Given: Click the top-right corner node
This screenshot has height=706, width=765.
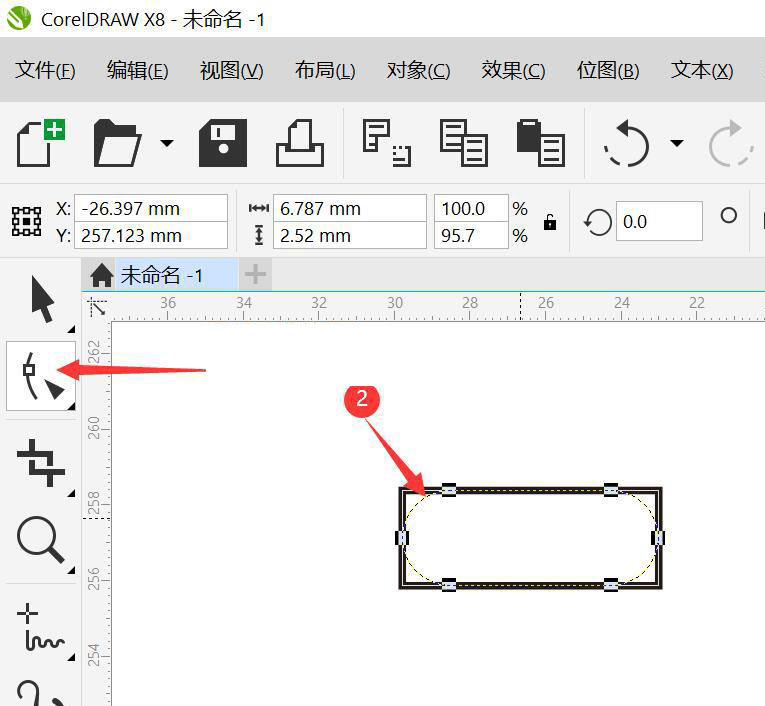Looking at the screenshot, I should pyautogui.click(x=611, y=490).
